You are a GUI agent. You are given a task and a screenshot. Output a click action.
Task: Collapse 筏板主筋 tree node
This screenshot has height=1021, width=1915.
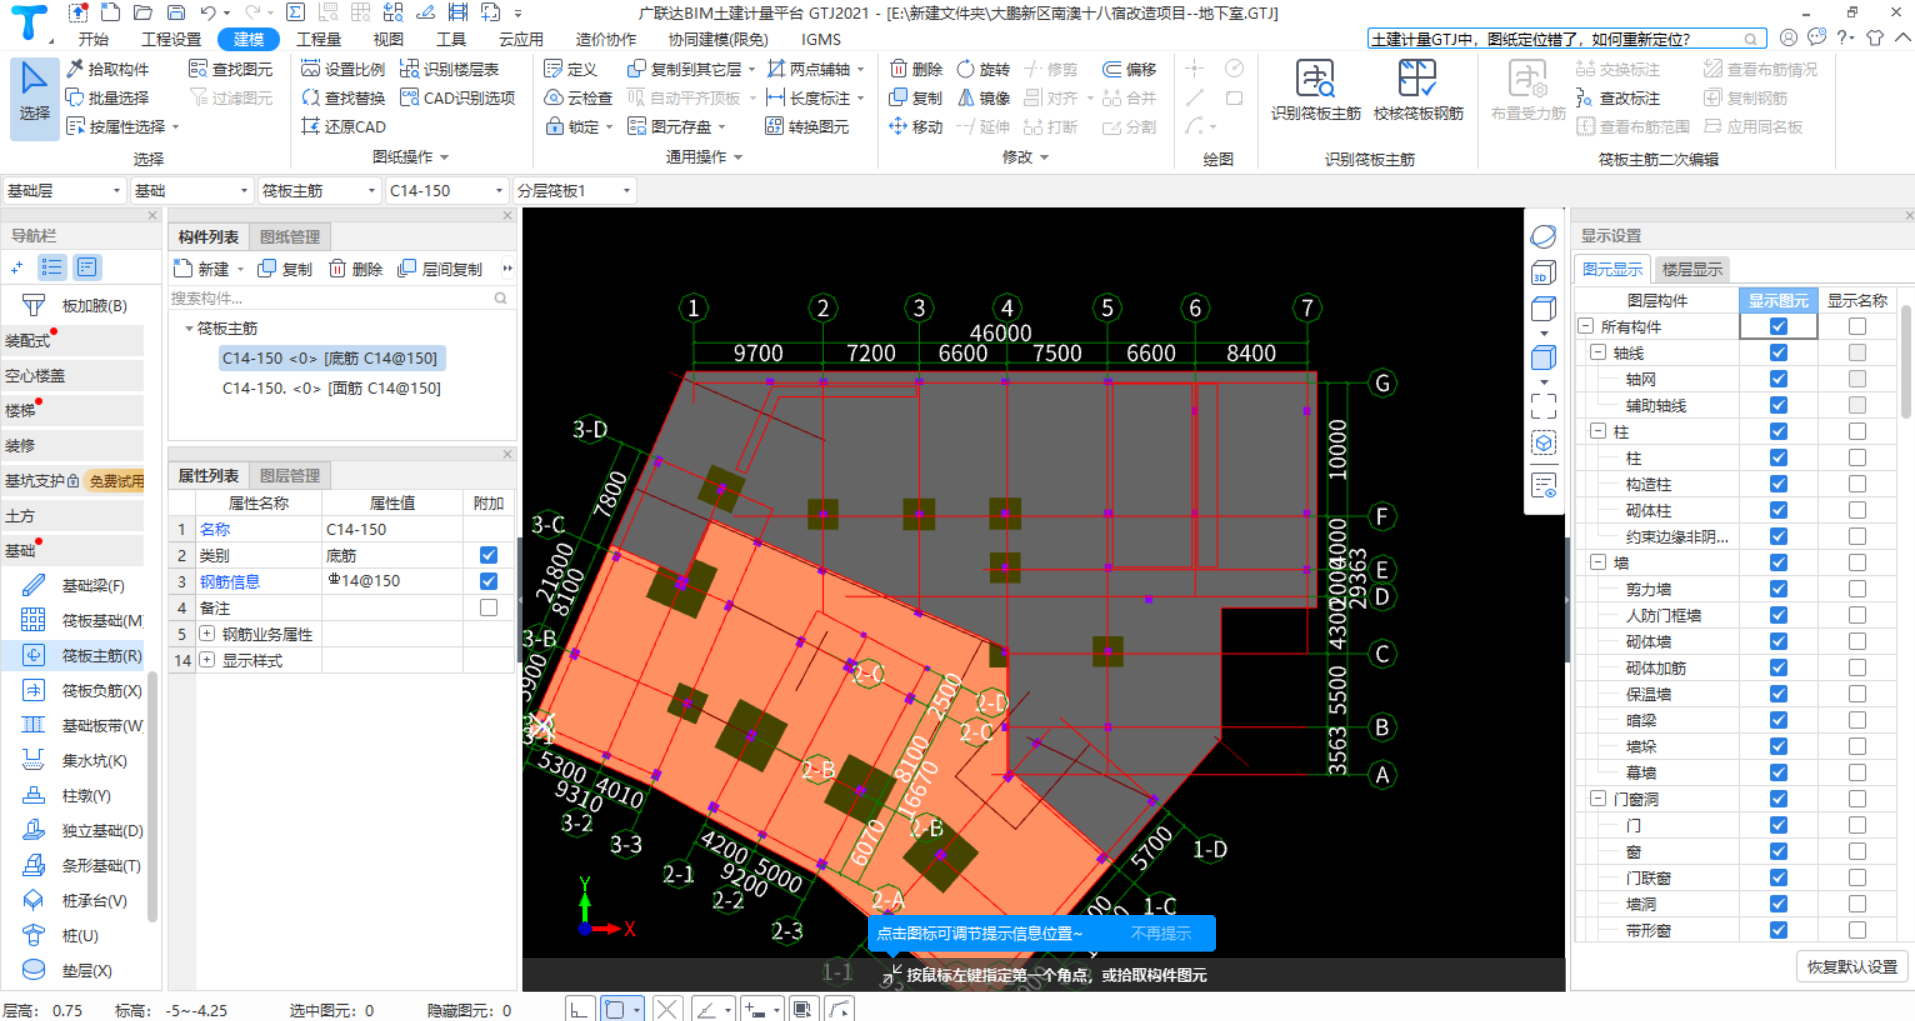[x=188, y=328]
